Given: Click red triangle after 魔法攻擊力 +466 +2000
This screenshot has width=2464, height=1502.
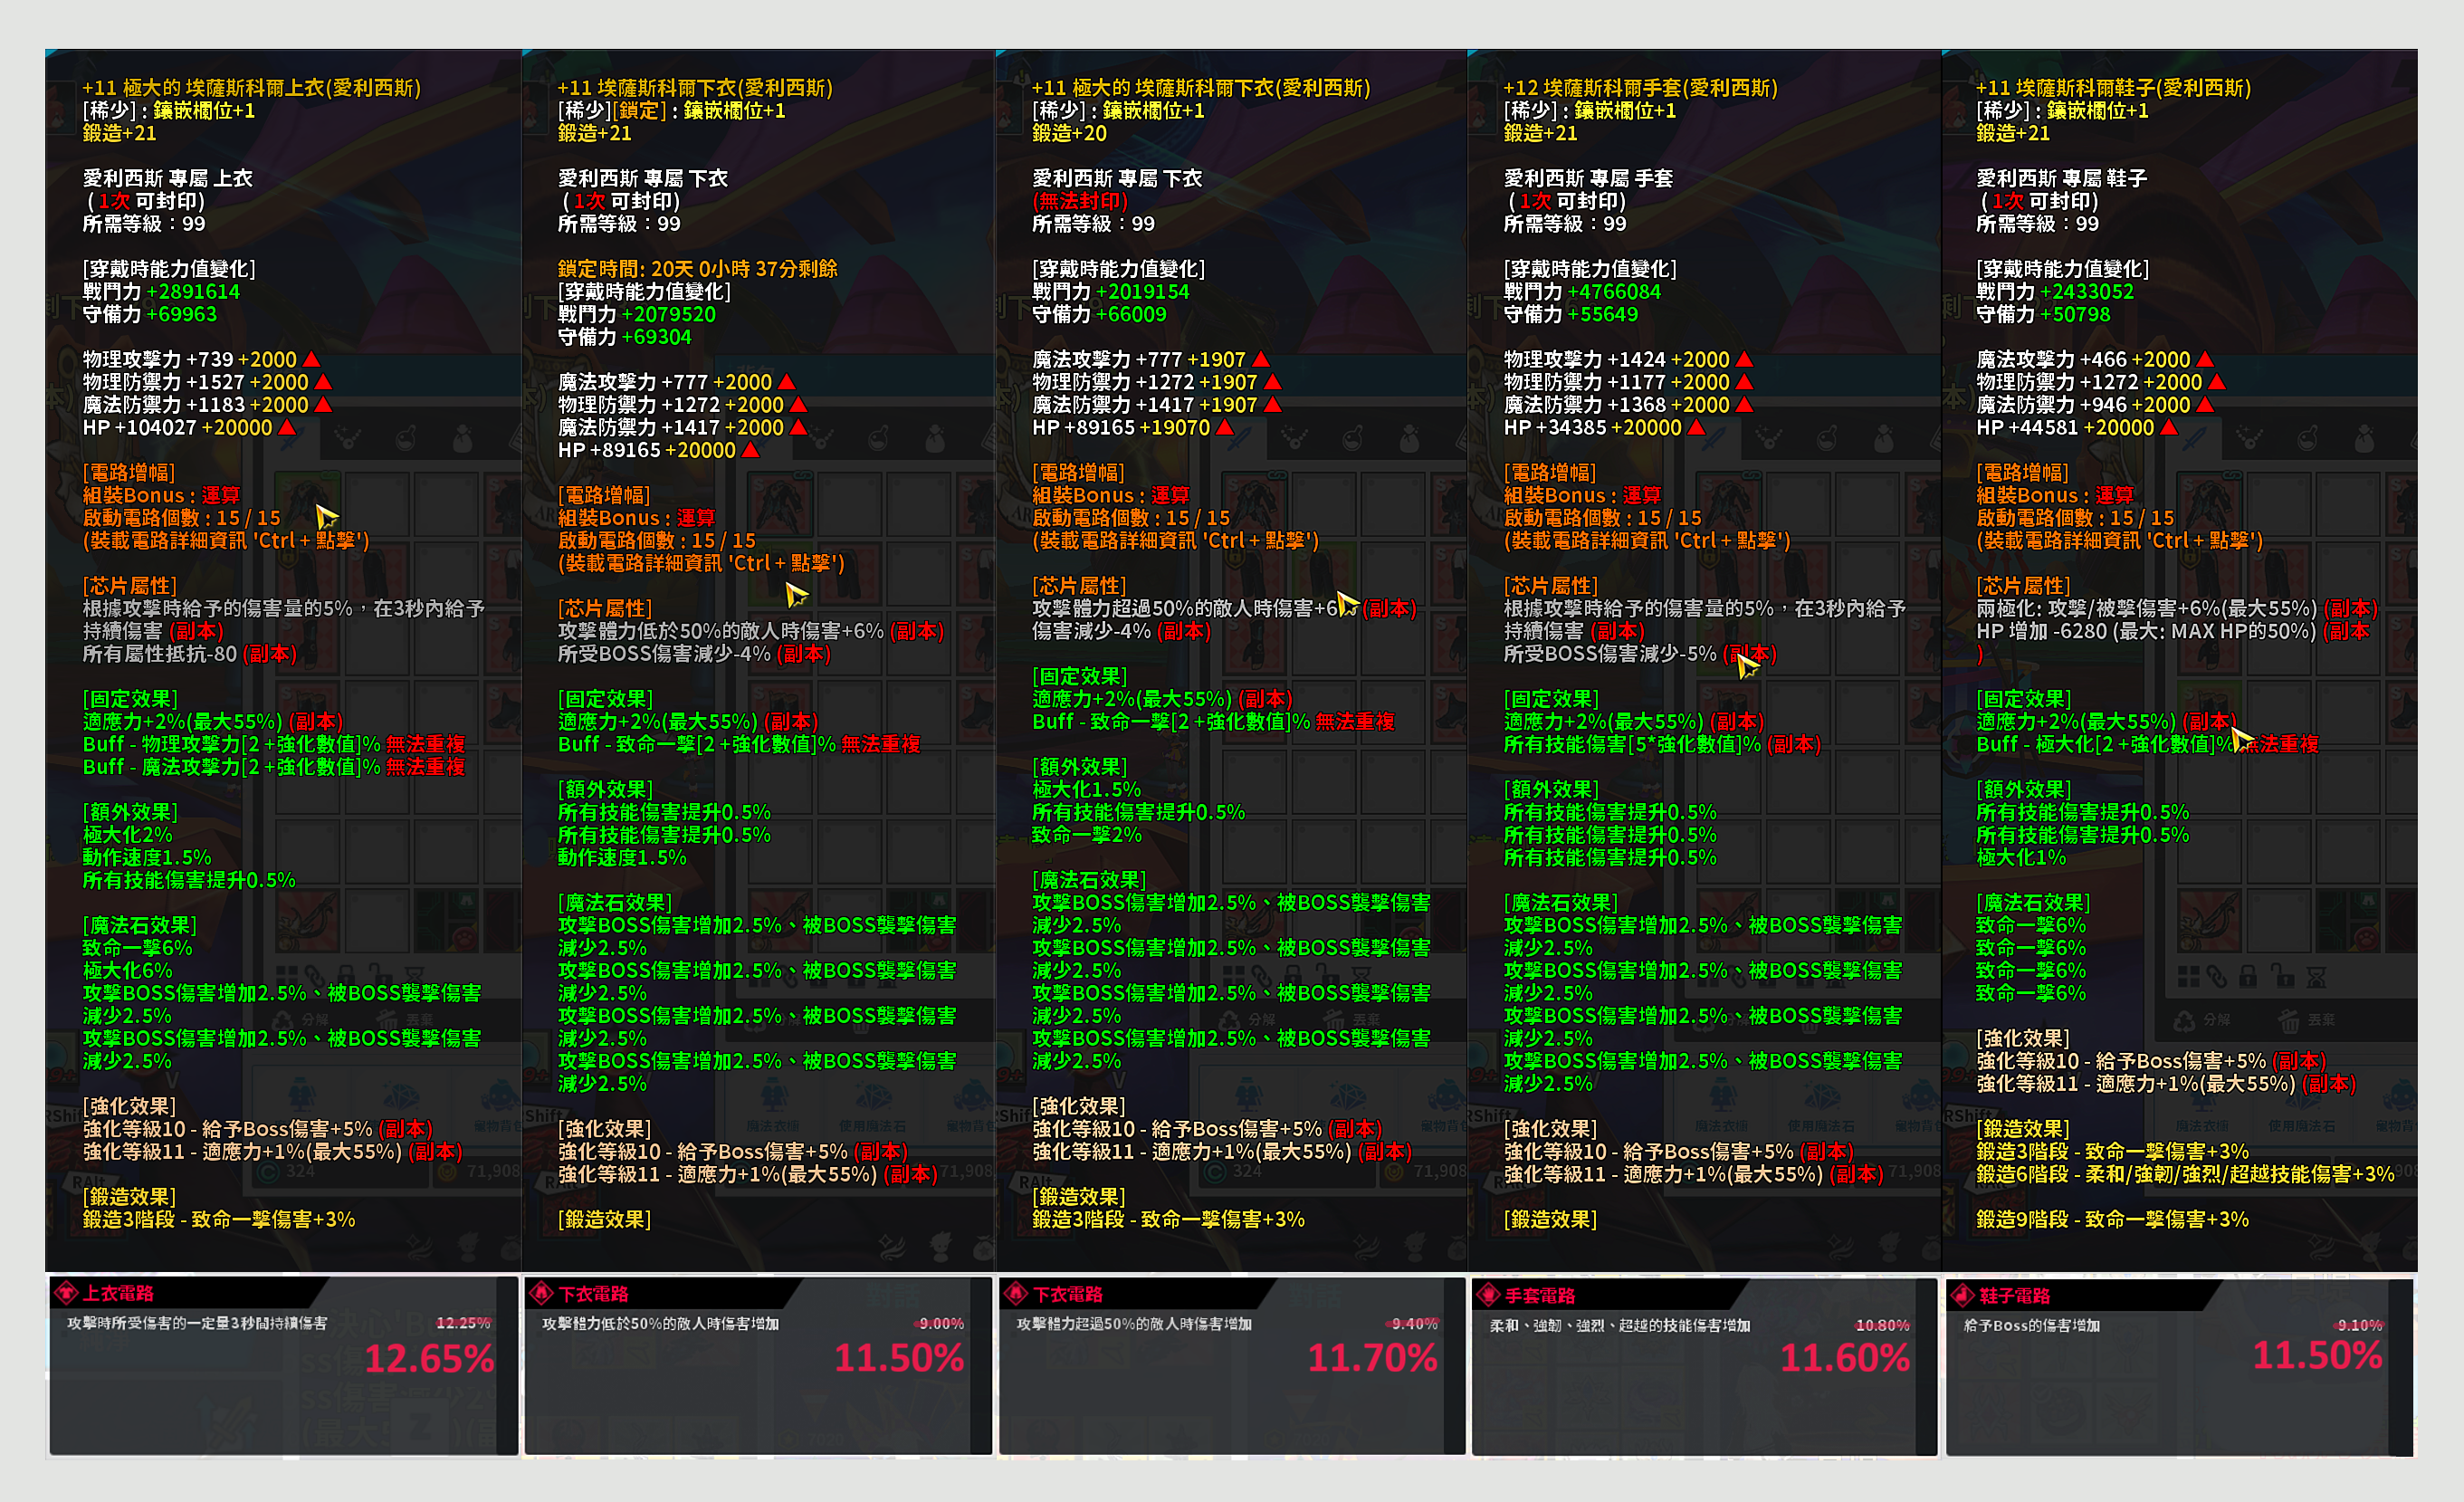Looking at the screenshot, I should [x=2205, y=359].
